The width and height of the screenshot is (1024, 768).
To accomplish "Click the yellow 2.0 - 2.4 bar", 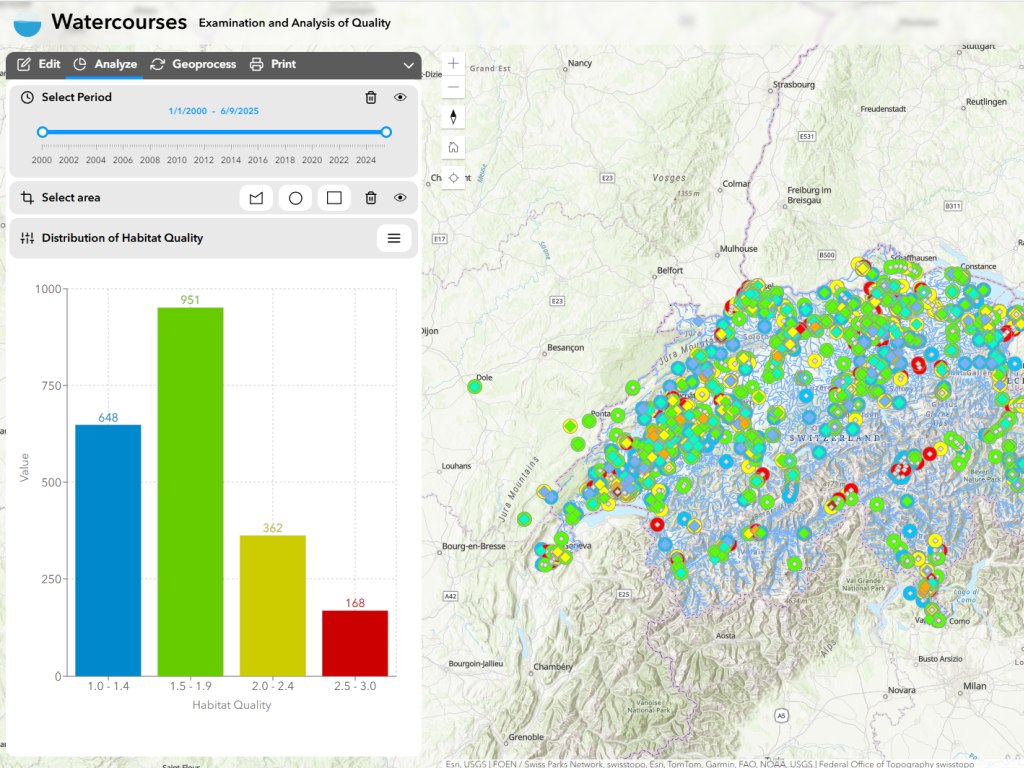I will 272,606.
